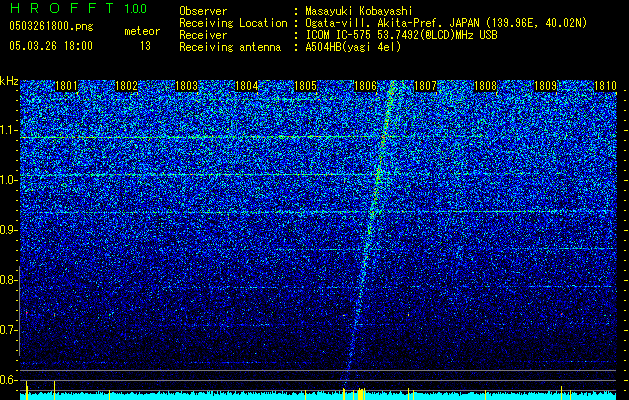Screen dimensions: 629x400
Task: Click the 1806 time marker
Action: click(x=366, y=86)
